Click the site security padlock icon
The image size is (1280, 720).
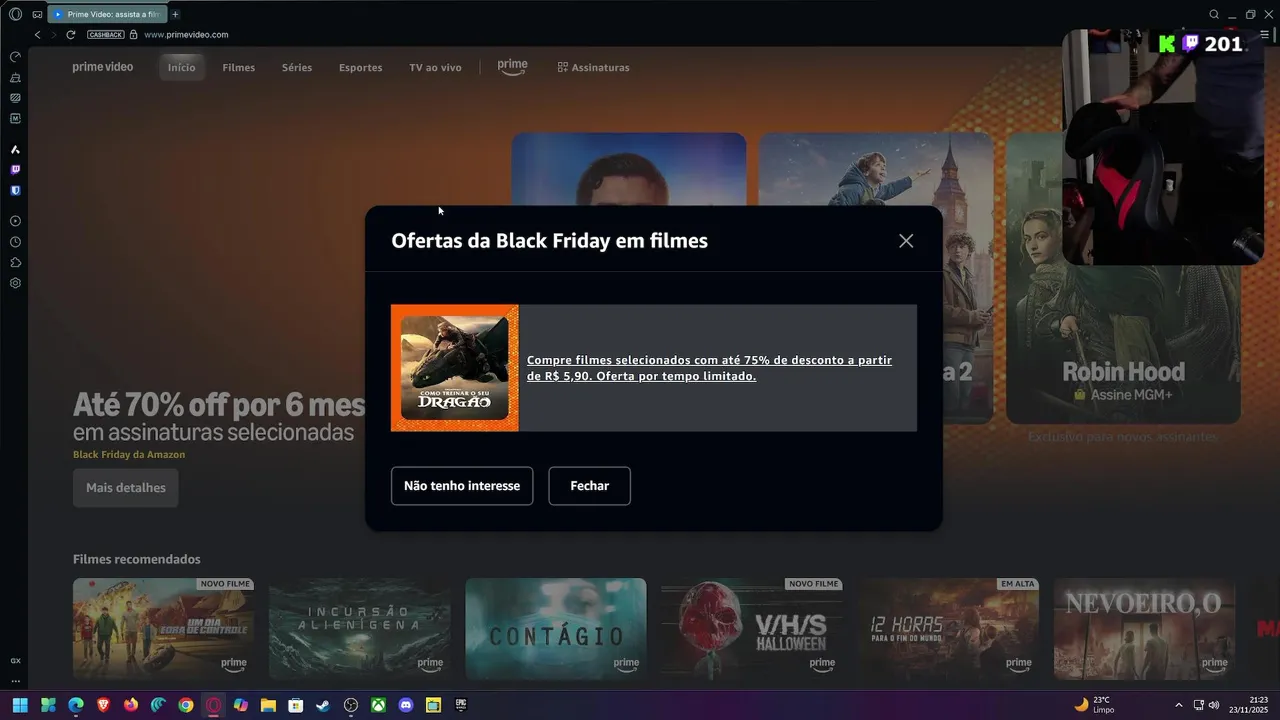click(x=134, y=35)
